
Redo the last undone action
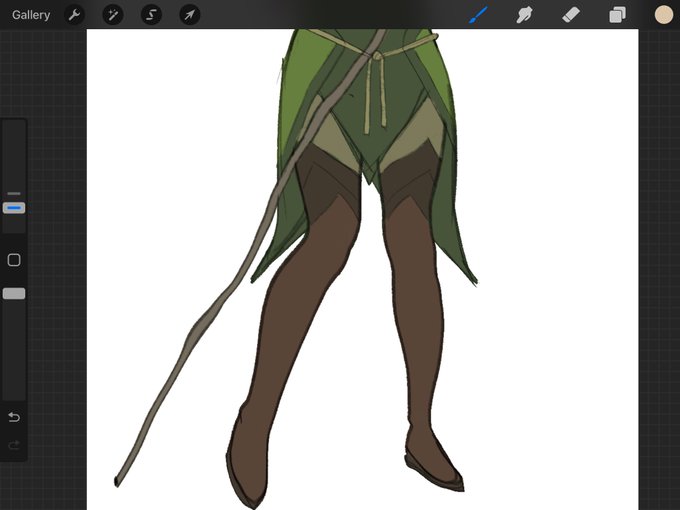click(14, 445)
